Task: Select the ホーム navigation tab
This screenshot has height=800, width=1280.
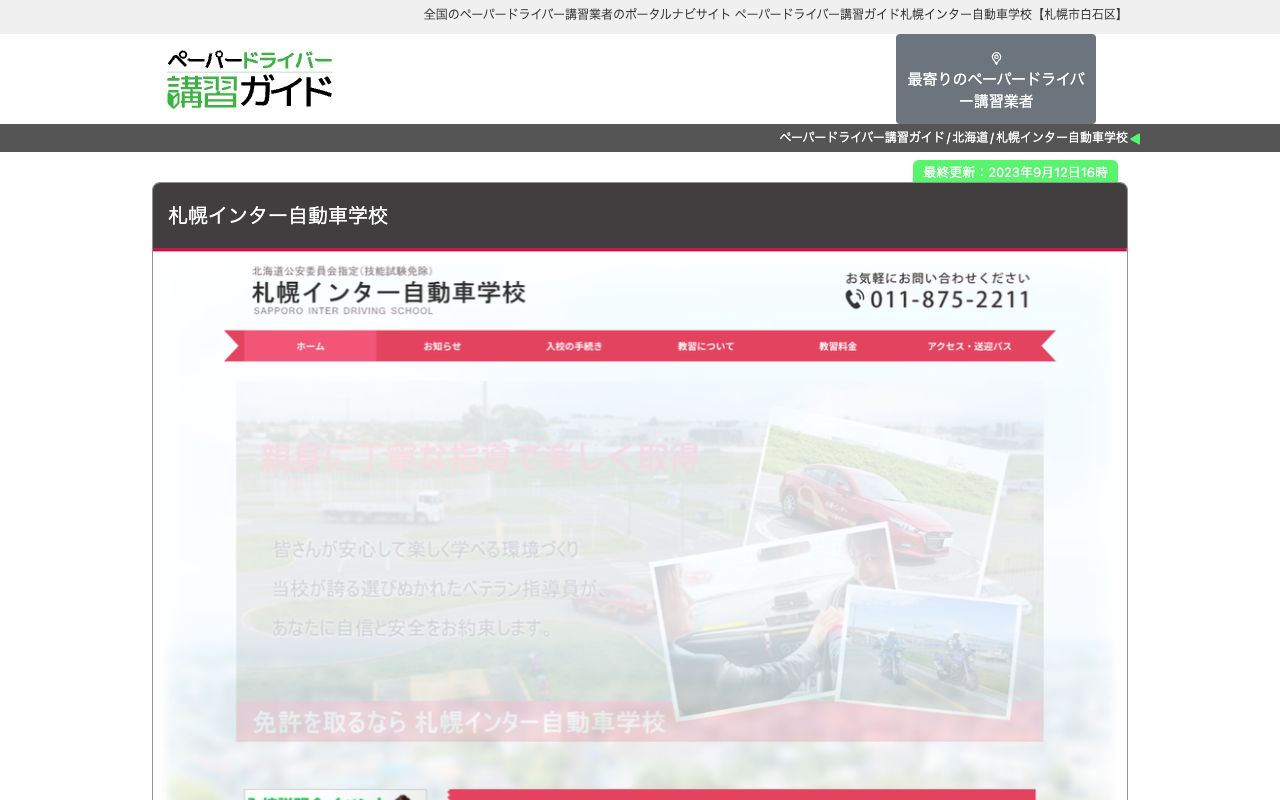Action: [310, 346]
